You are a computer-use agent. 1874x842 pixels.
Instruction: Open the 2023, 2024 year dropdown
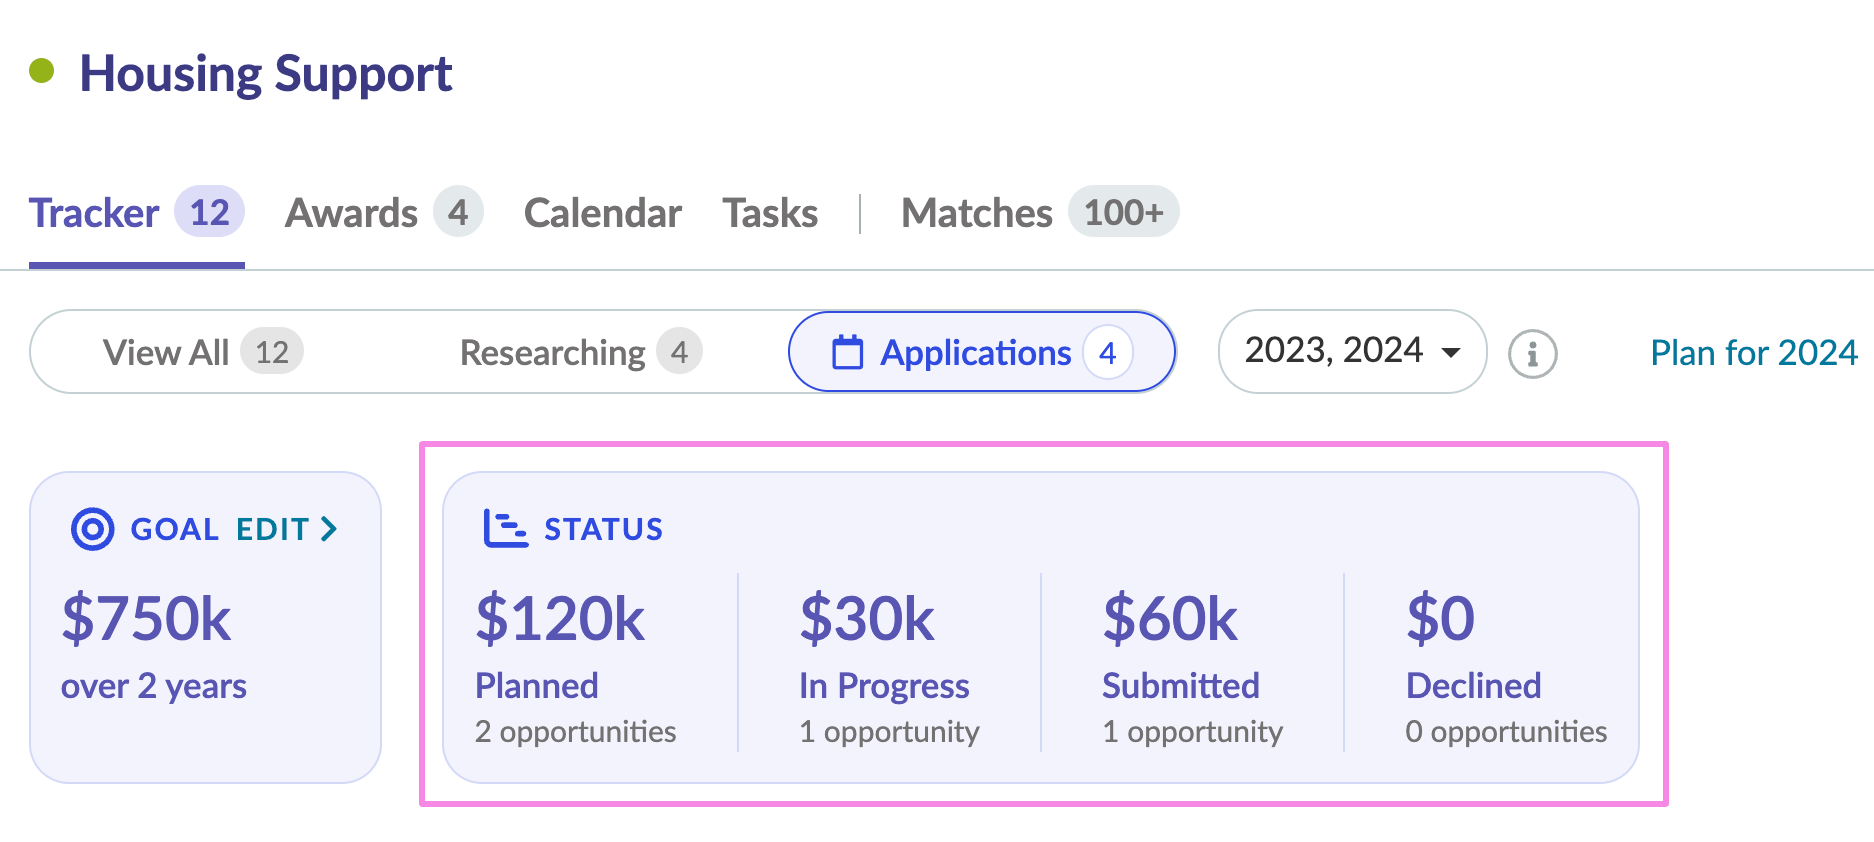pyautogui.click(x=1351, y=352)
